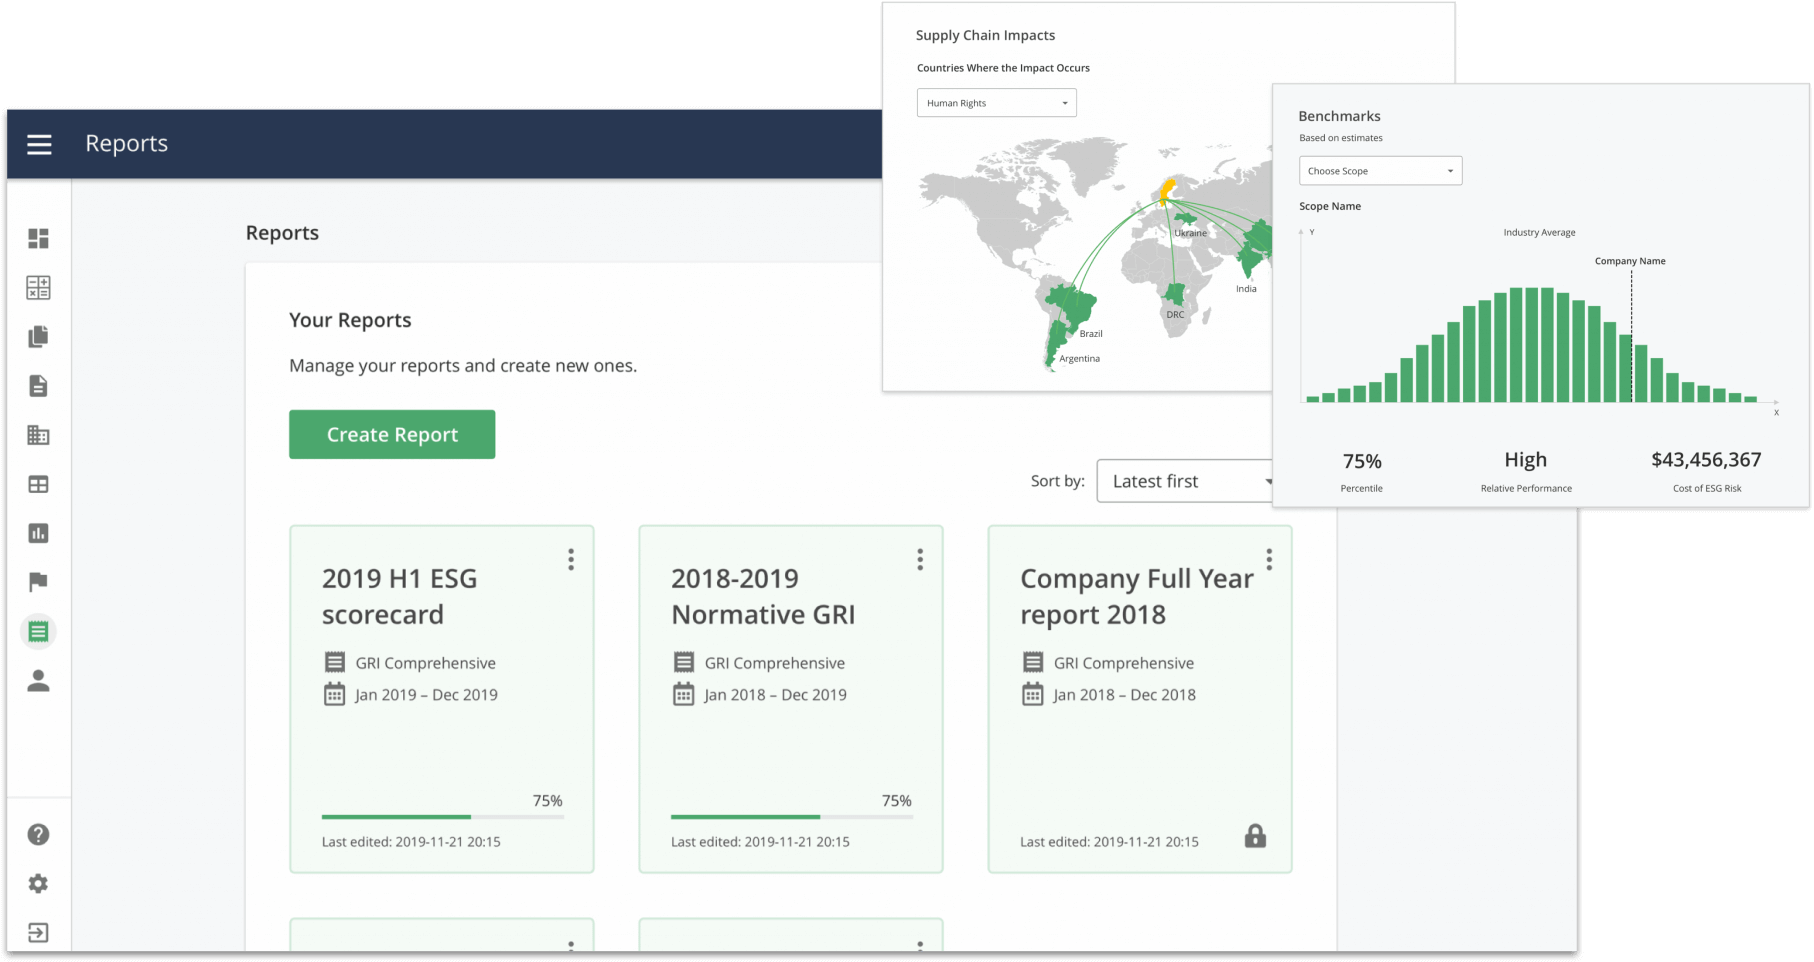1814x962 pixels.
Task: Open the building icon in the sidebar
Action: click(x=38, y=435)
